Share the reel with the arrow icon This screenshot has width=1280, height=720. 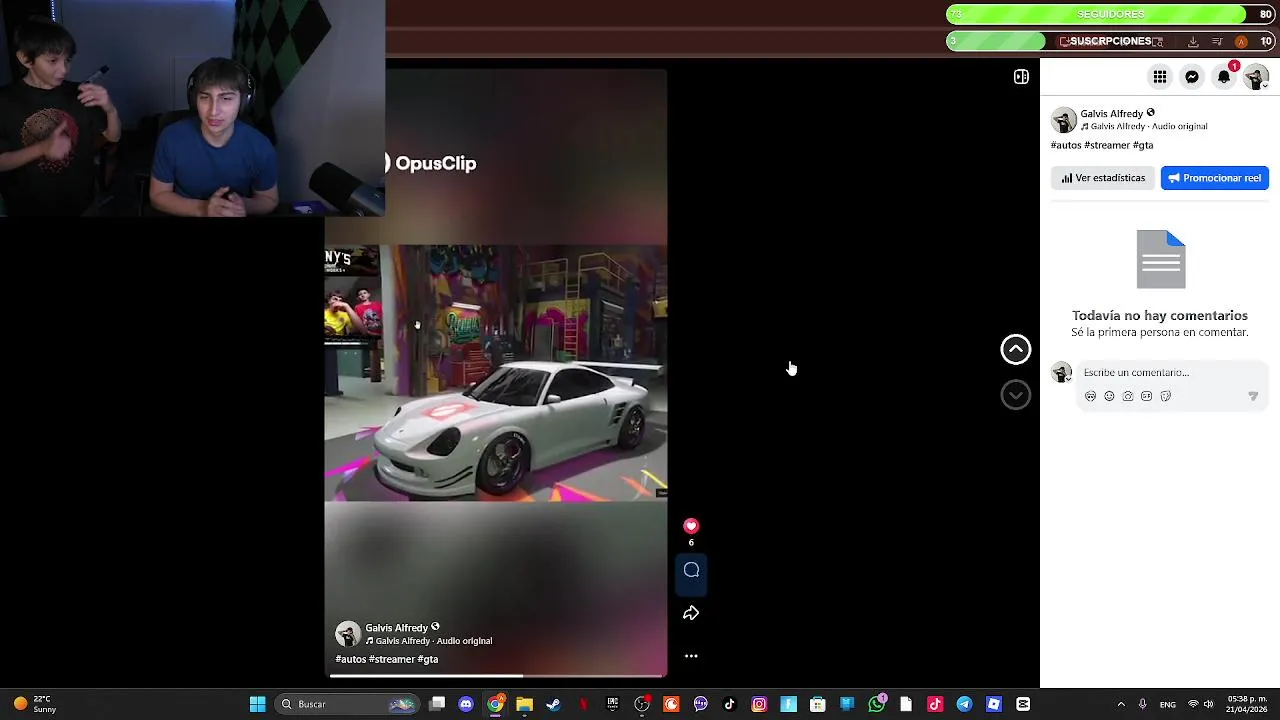click(691, 613)
